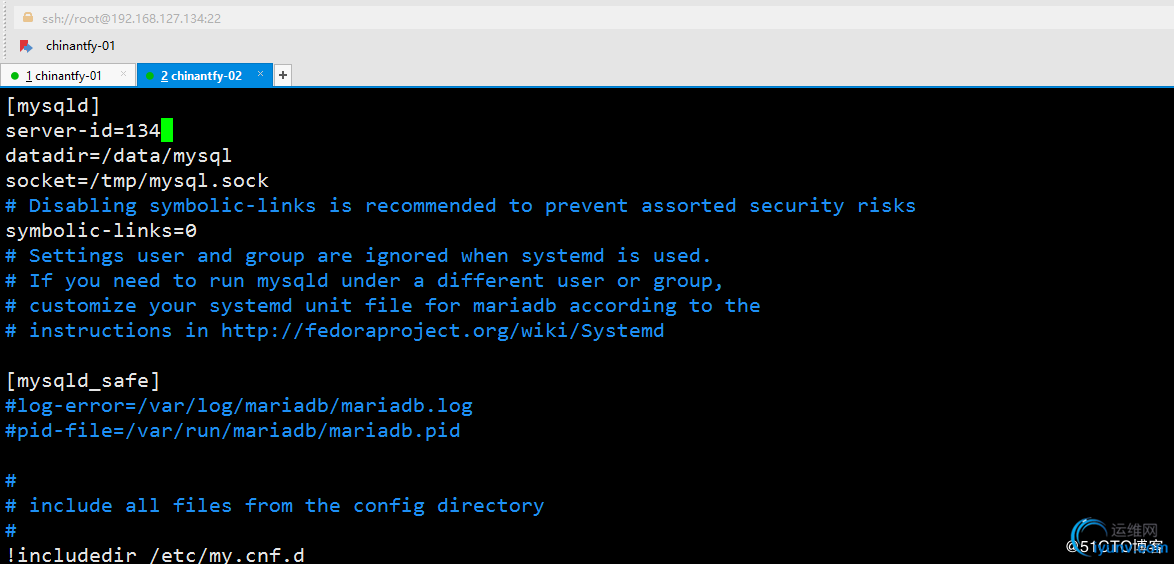This screenshot has width=1174, height=564.
Task: Place cursor on datadir=/data/mysql line
Action: tap(118, 156)
